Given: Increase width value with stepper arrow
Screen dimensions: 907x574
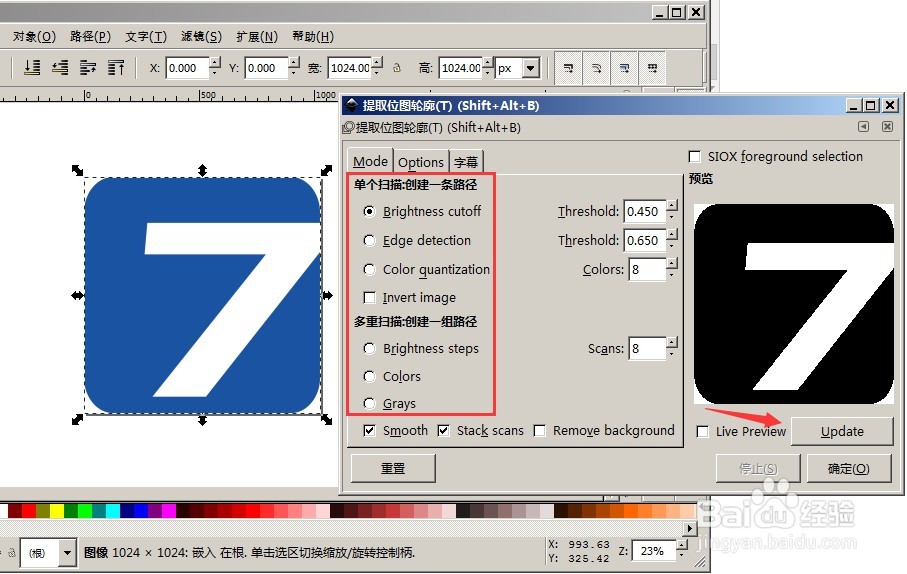Looking at the screenshot, I should click(378, 62).
